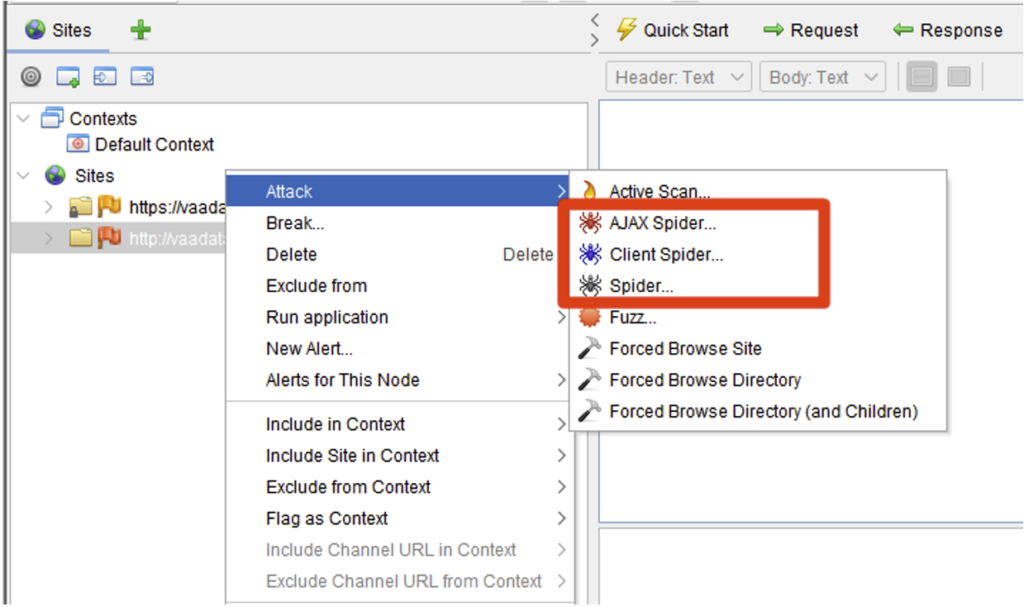Choose Spider... in the Attack submenu
The image size is (1024, 607).
click(641, 286)
